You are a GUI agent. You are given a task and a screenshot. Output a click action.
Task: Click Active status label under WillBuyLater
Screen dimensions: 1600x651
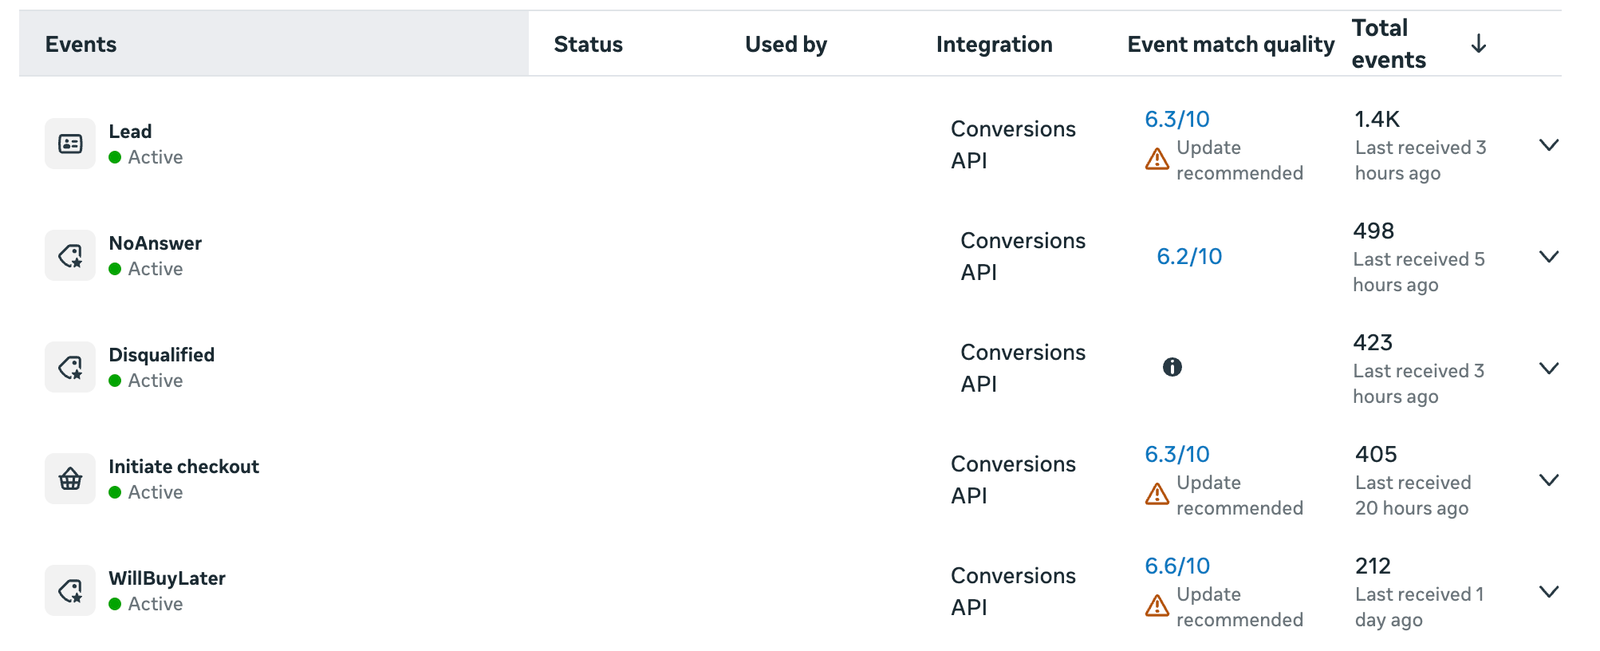(x=155, y=604)
